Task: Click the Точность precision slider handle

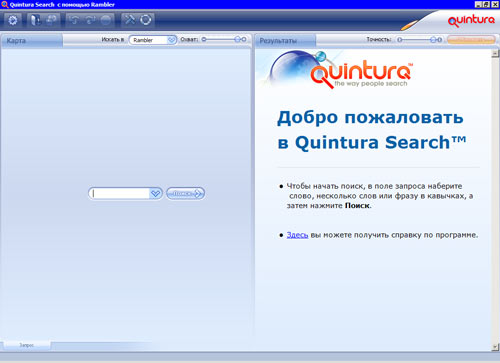Action: click(433, 40)
